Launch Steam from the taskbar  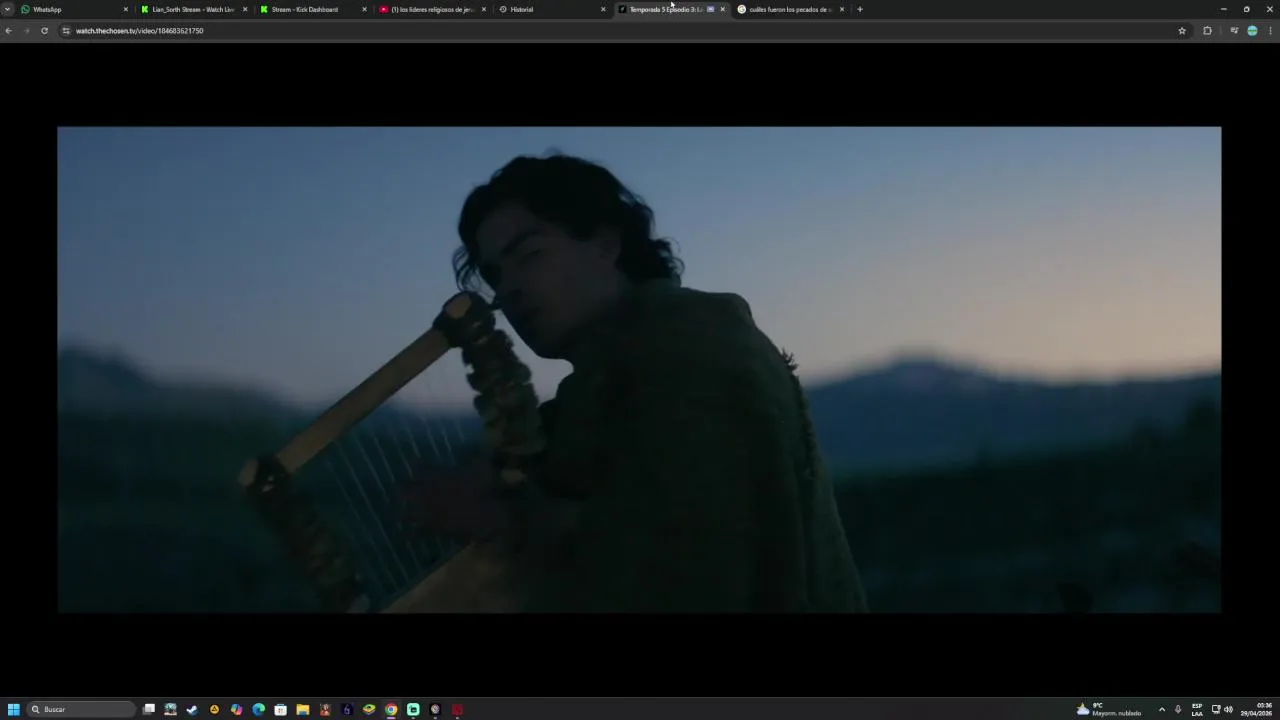192,709
